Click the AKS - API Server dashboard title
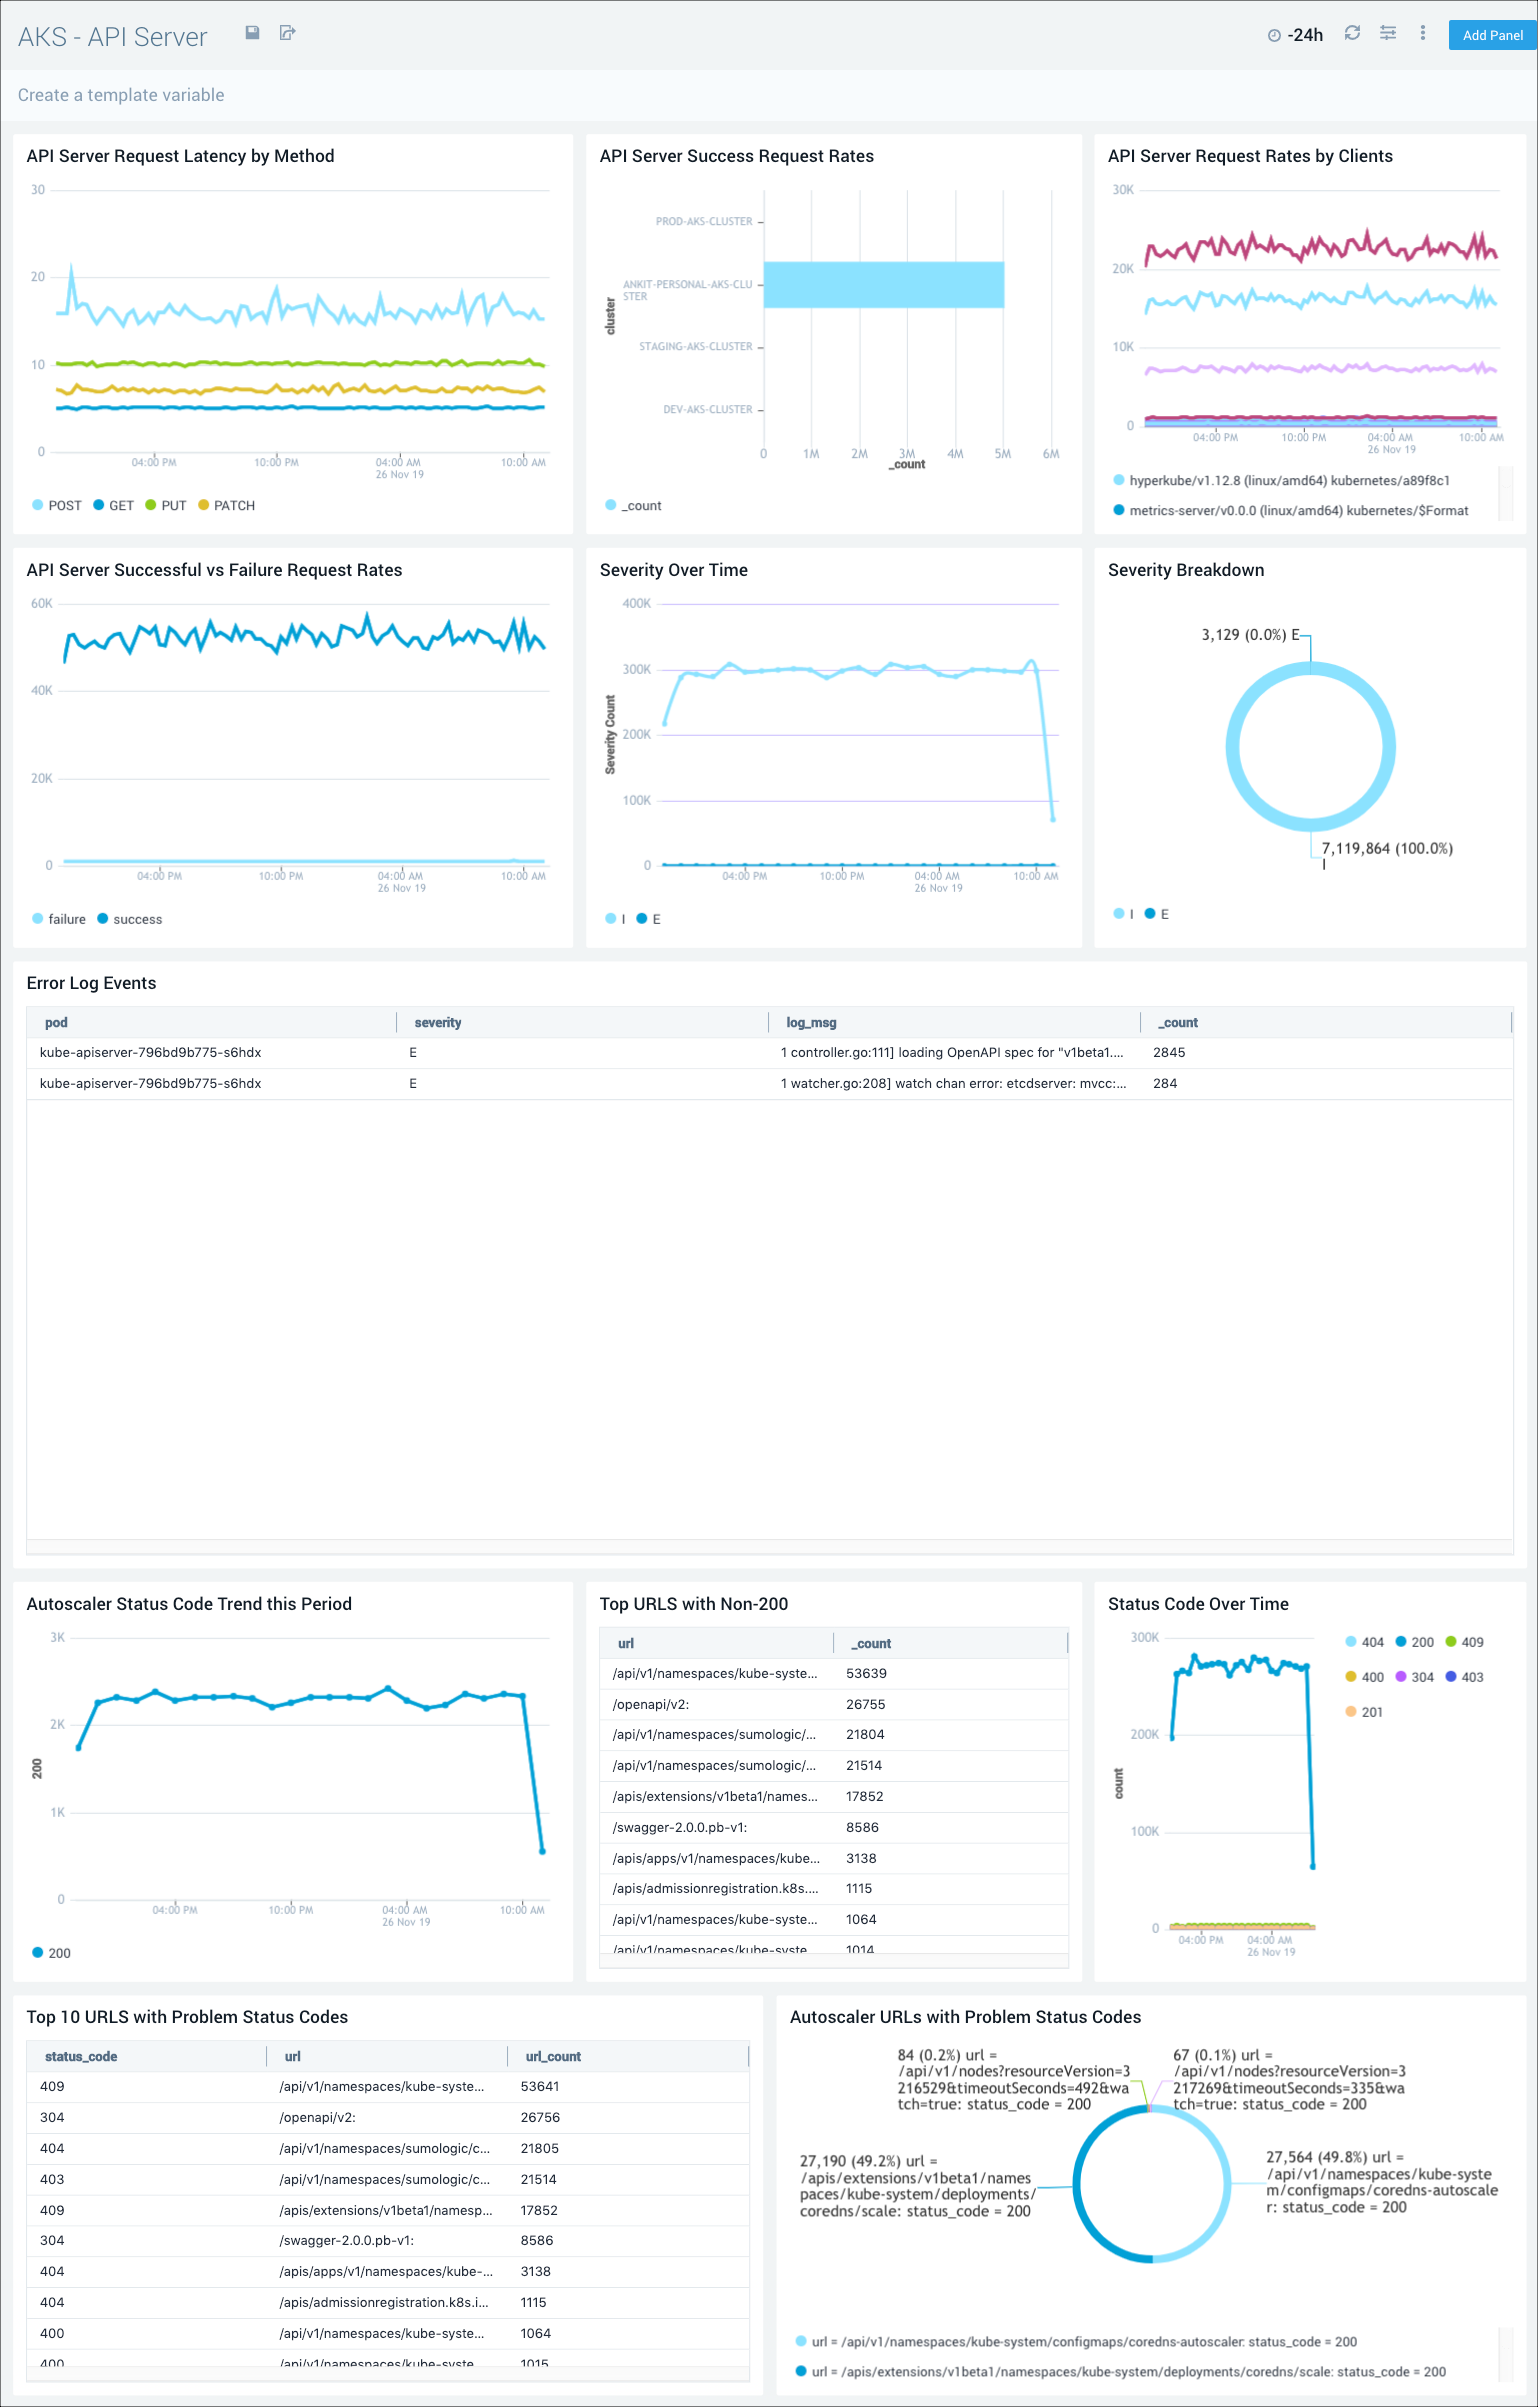1538x2407 pixels. tap(112, 37)
